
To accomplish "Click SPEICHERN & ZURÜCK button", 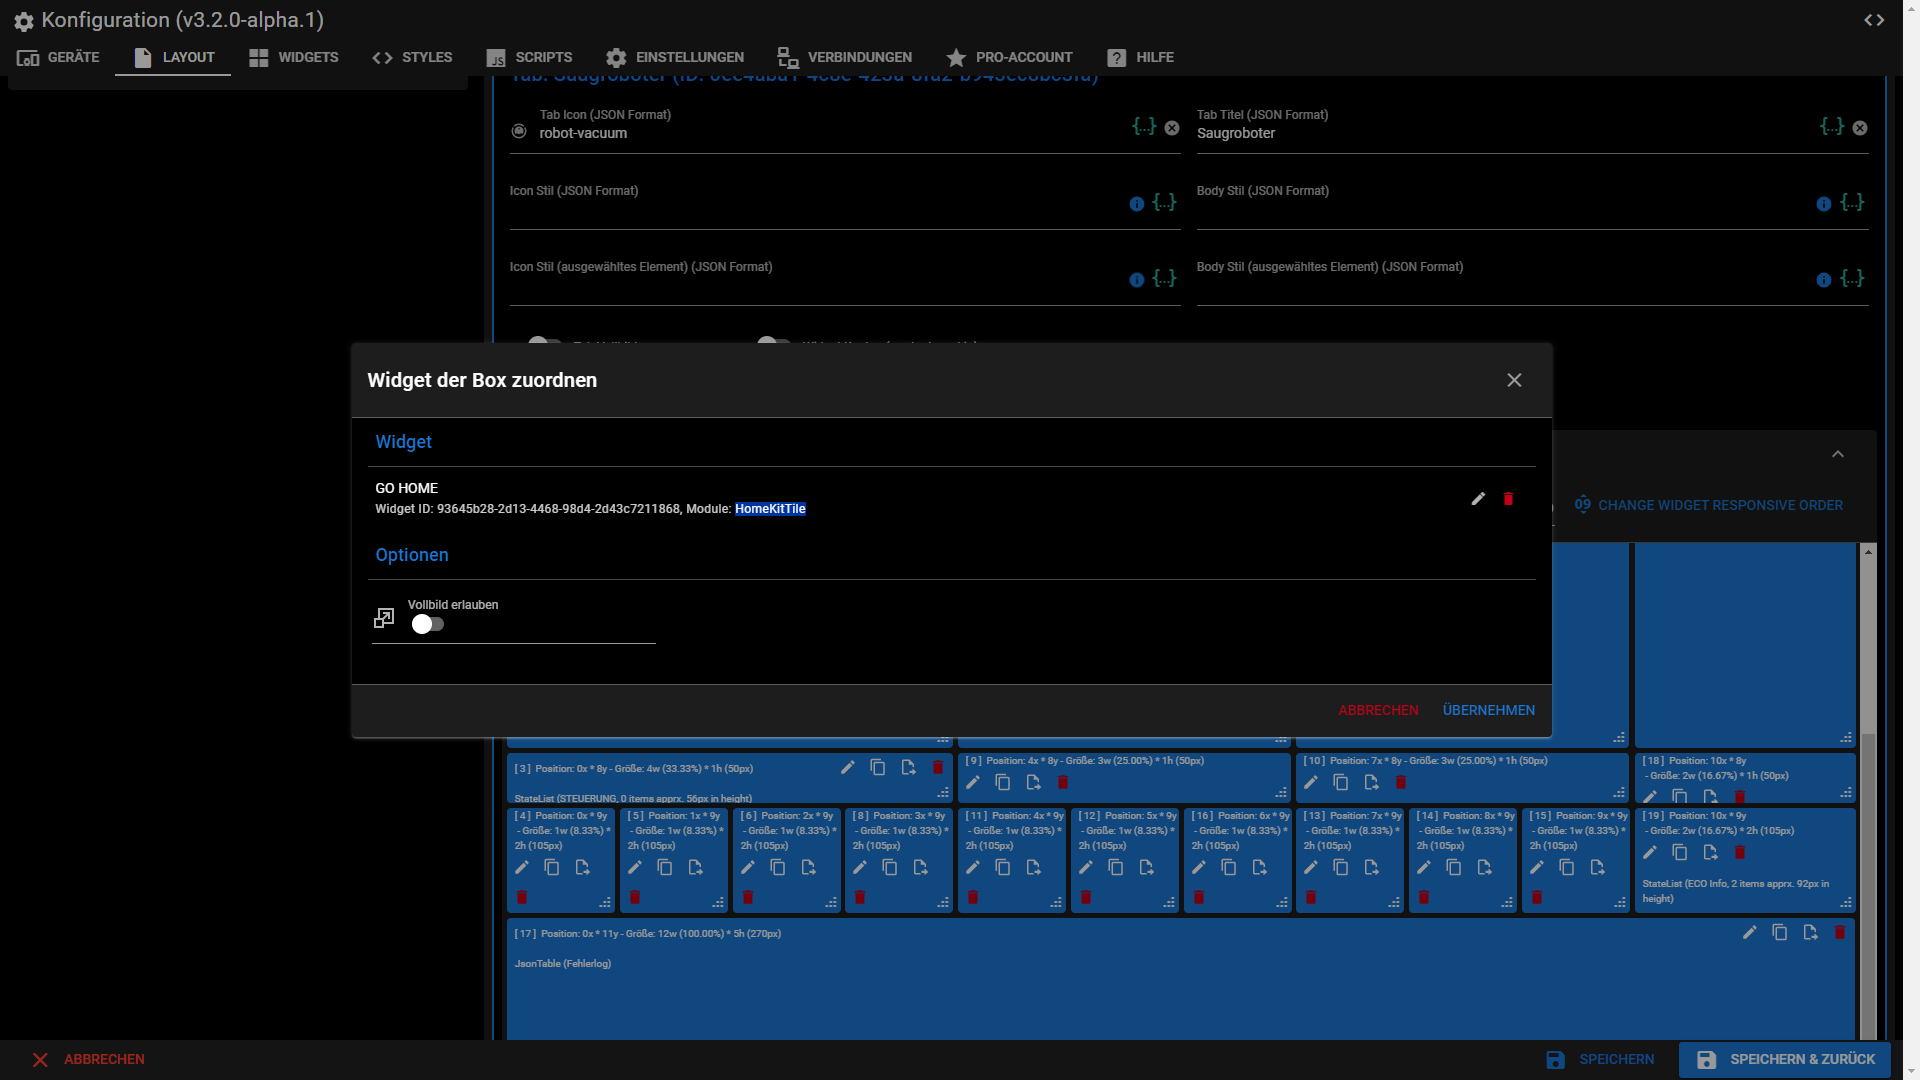I will pyautogui.click(x=1785, y=1060).
